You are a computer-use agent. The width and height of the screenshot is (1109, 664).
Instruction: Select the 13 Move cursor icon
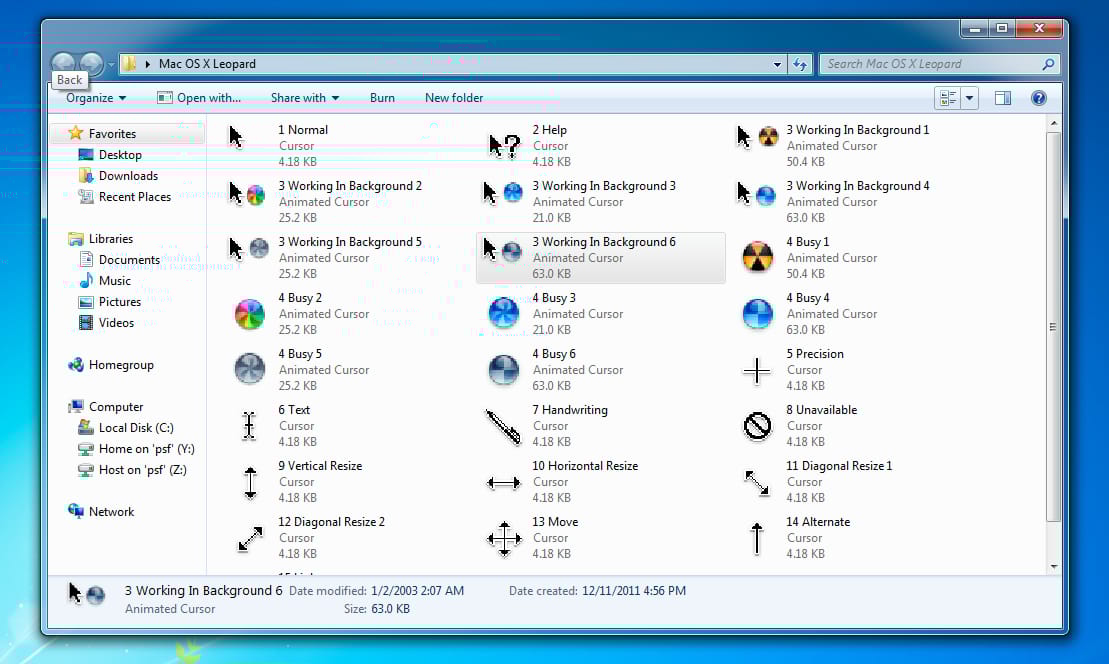point(504,539)
